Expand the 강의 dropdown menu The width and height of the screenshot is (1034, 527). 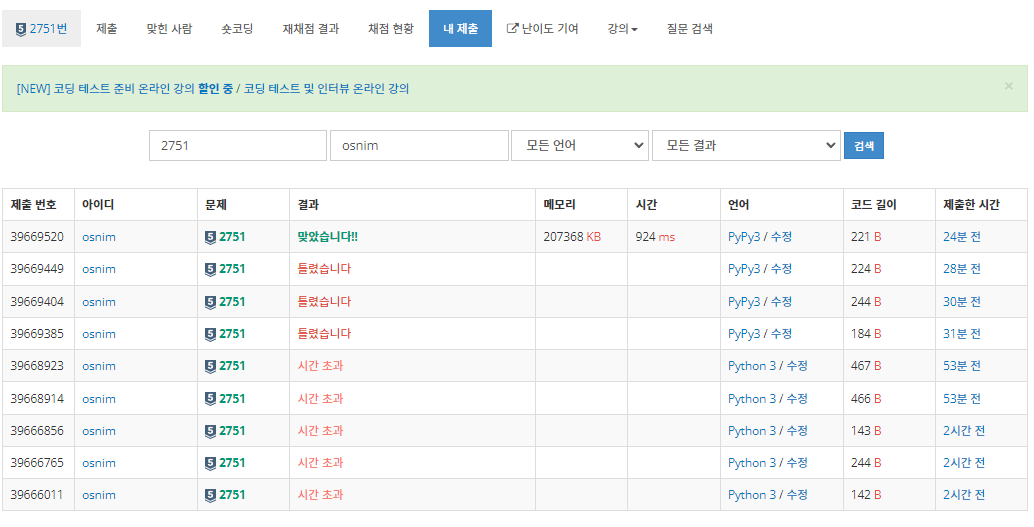click(x=623, y=28)
